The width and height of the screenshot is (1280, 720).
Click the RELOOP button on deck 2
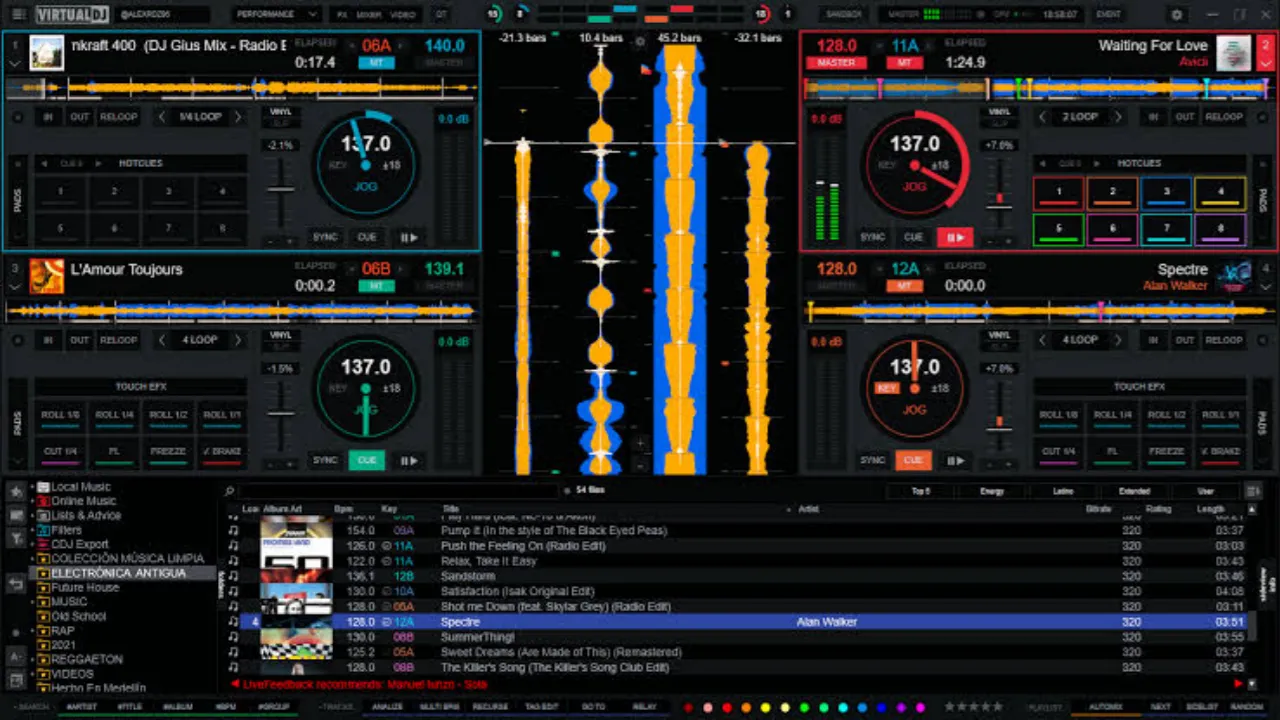pyautogui.click(x=1223, y=117)
